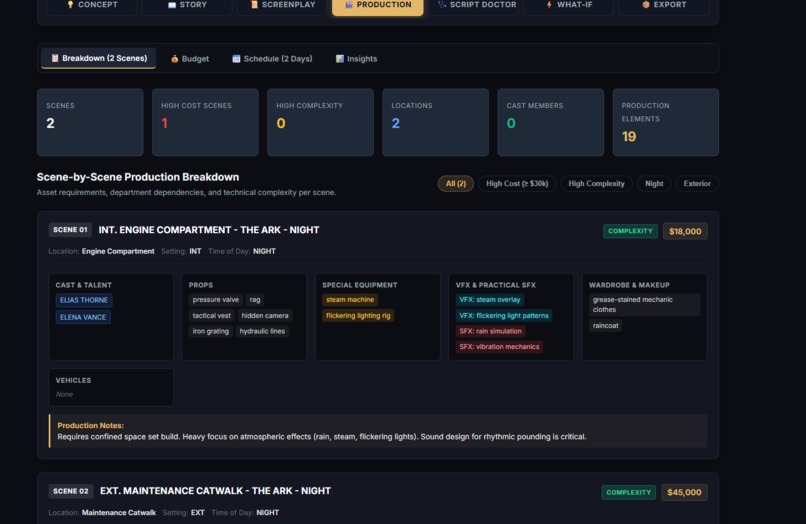Click the hydraulic lines prop tag
The image size is (806, 524).
(262, 331)
